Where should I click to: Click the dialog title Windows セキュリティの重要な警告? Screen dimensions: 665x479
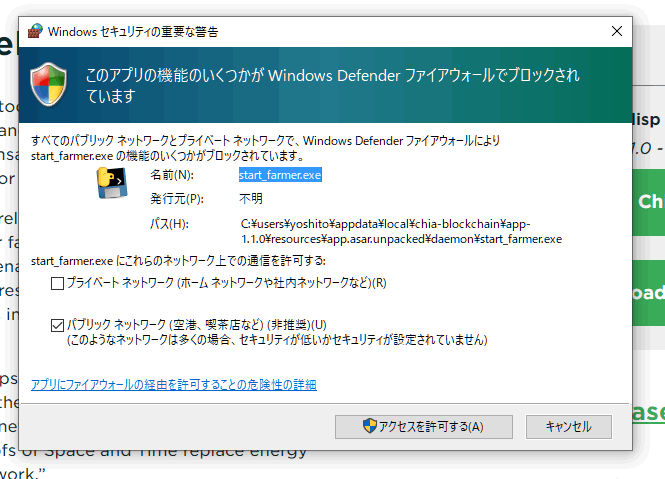[x=133, y=31]
